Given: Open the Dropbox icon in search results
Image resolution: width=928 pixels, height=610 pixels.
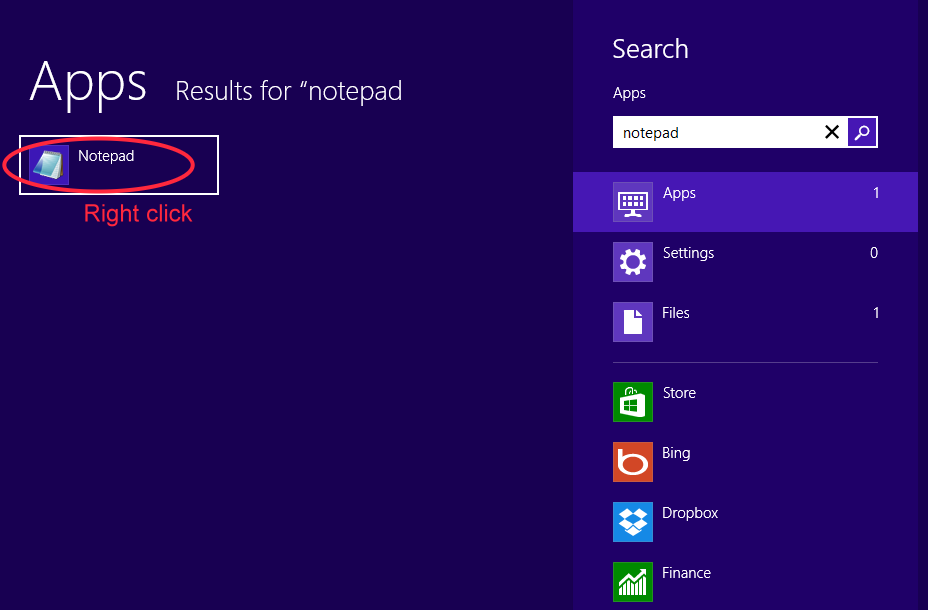Looking at the screenshot, I should click(x=632, y=522).
